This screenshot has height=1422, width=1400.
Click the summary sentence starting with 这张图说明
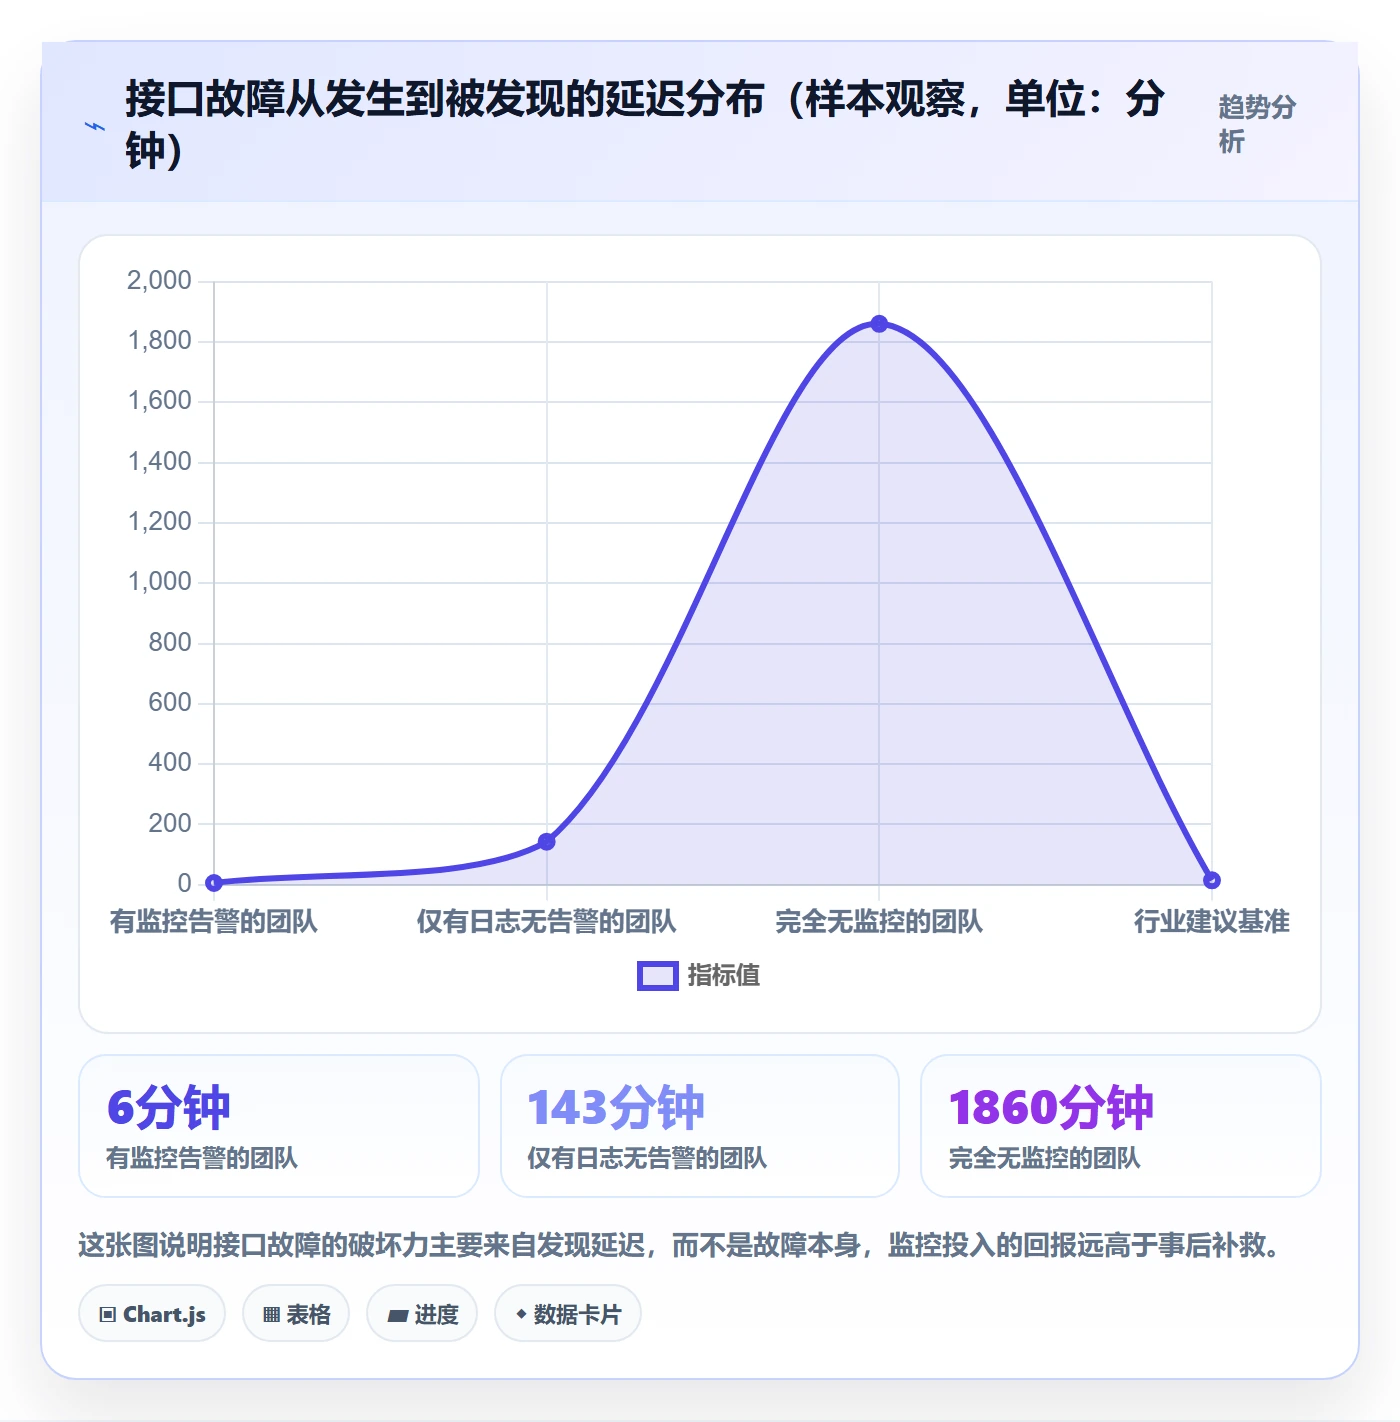pos(680,1246)
